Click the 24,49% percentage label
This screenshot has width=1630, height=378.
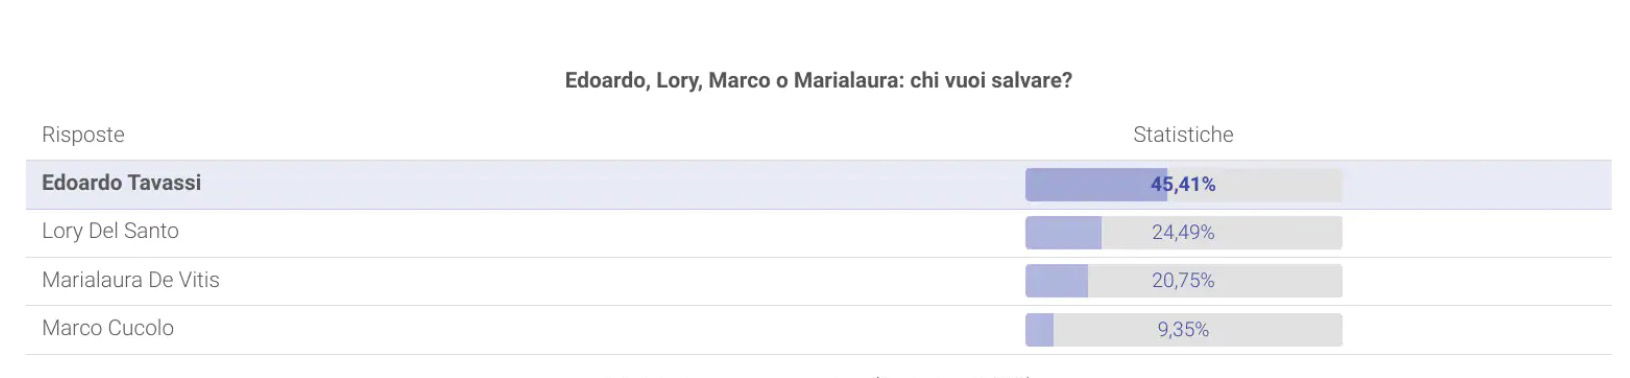(1183, 233)
